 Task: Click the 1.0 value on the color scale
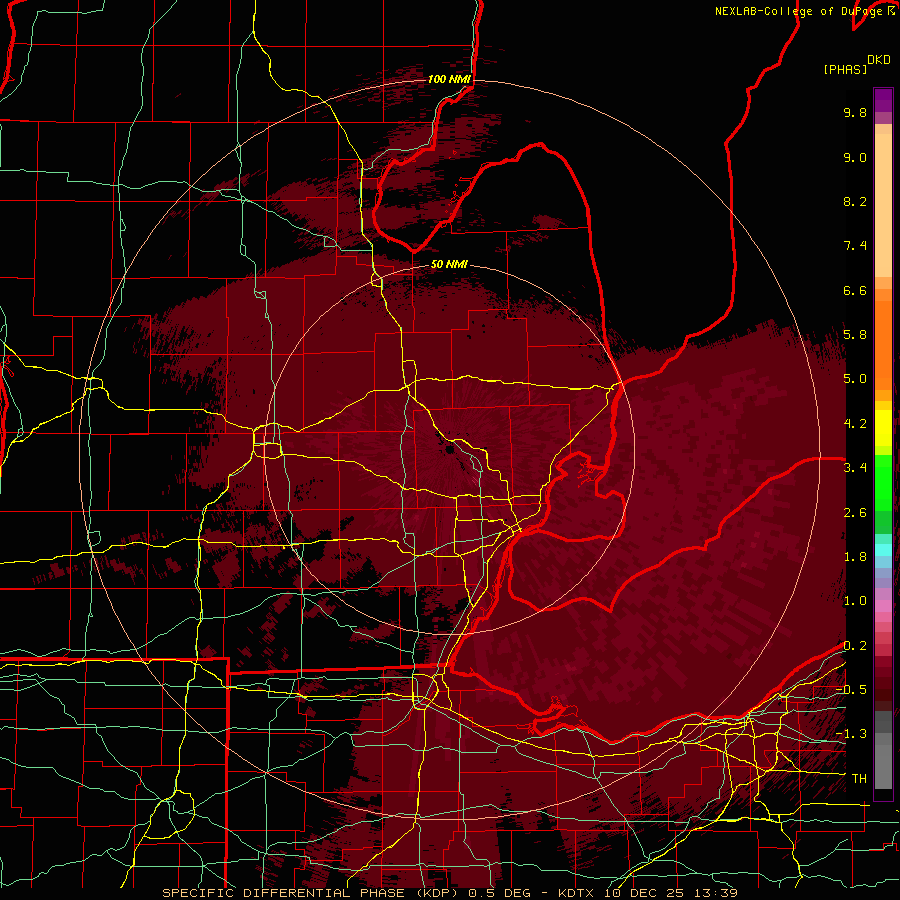[x=855, y=601]
